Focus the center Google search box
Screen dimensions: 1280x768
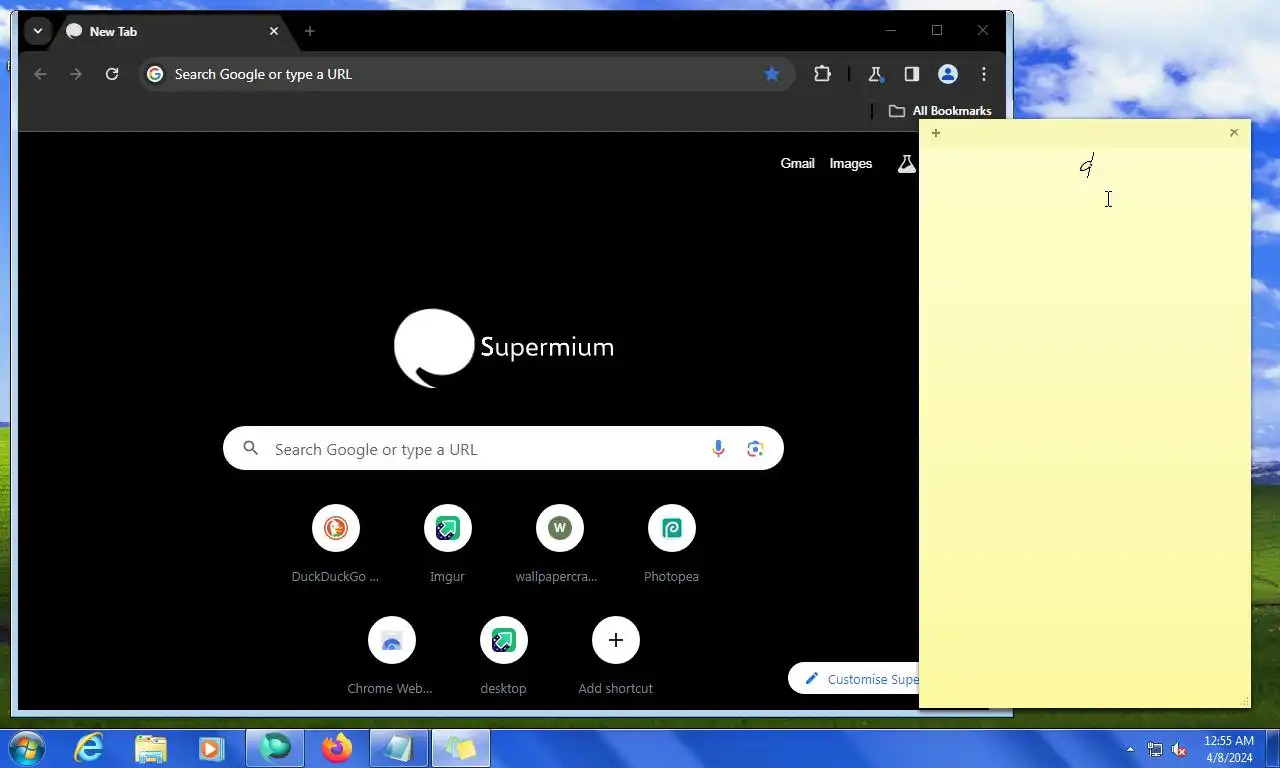pos(503,449)
